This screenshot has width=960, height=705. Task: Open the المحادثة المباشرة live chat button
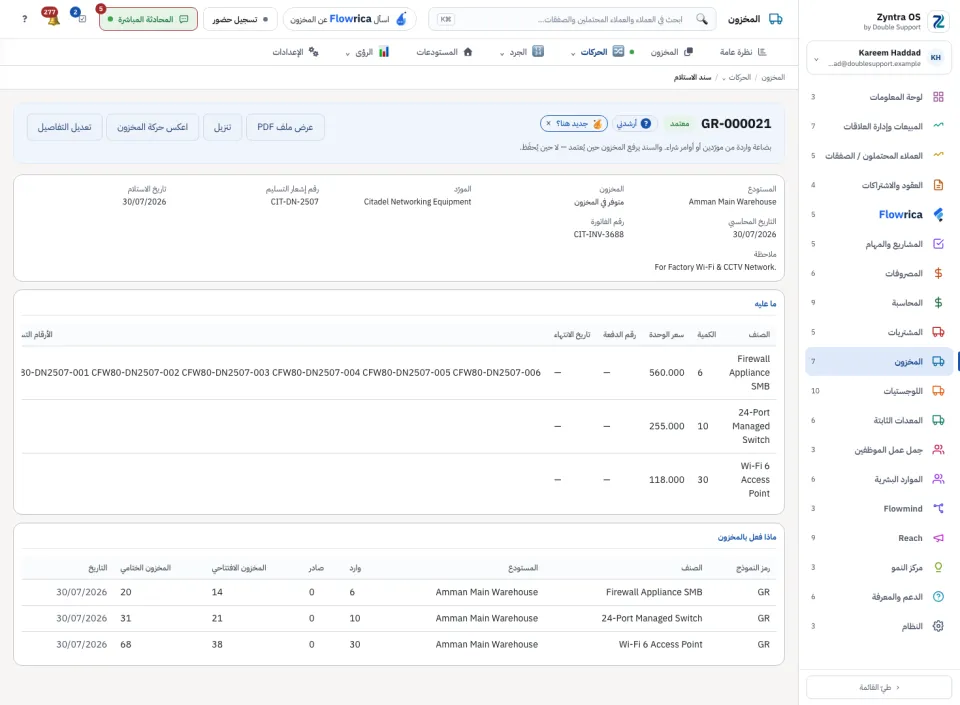point(148,19)
